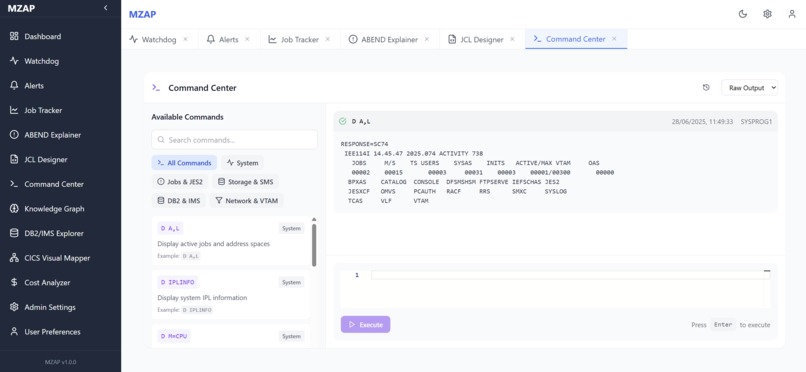The height and width of the screenshot is (372, 806).
Task: Close the JCL Designer tab
Action: tap(512, 39)
